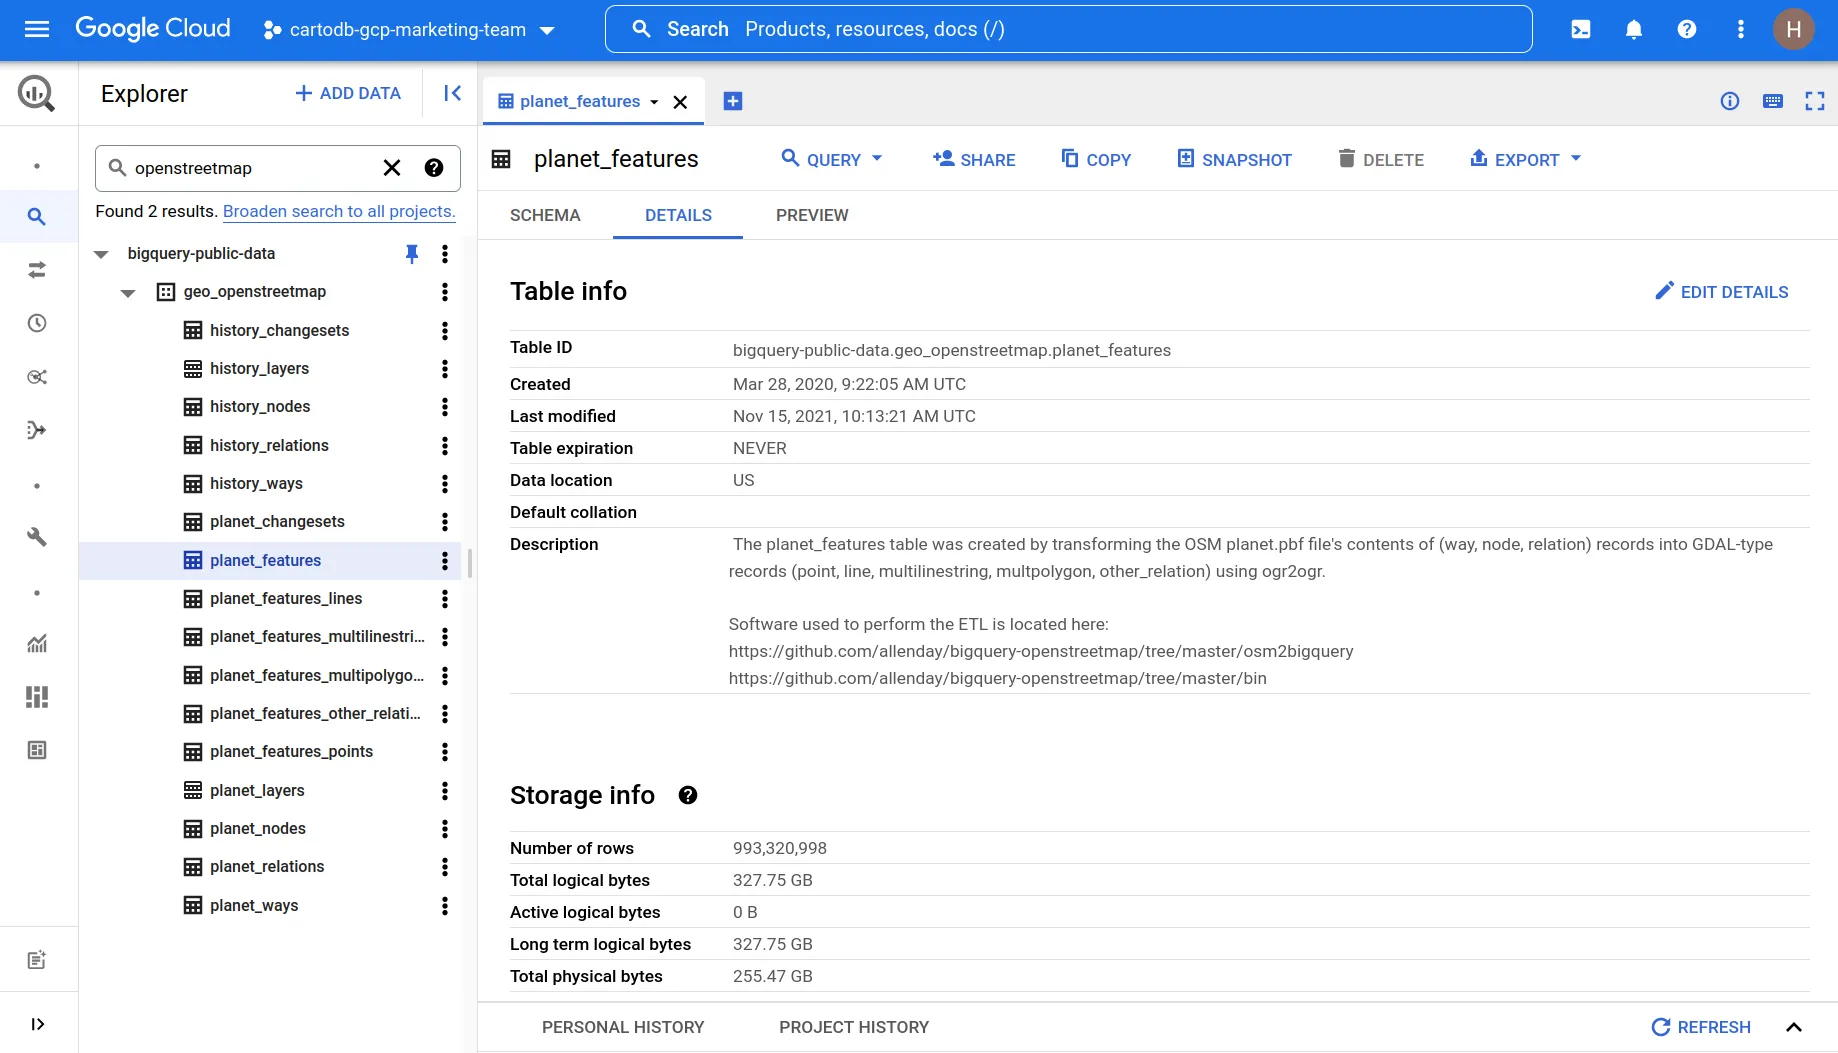Switch to the SCHEMA tab
This screenshot has height=1053, width=1838.
[545, 215]
